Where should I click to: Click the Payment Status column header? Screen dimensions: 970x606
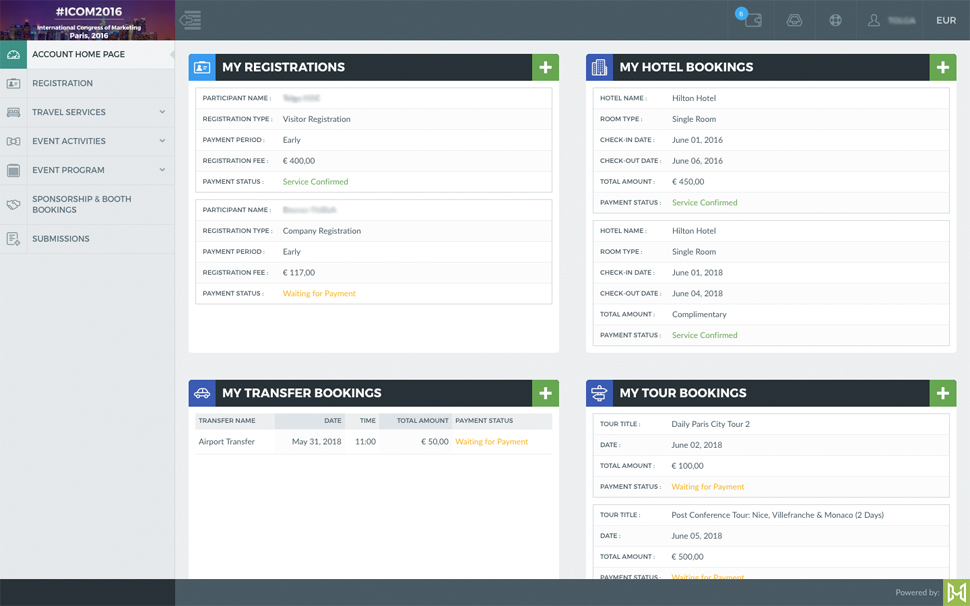coord(484,420)
